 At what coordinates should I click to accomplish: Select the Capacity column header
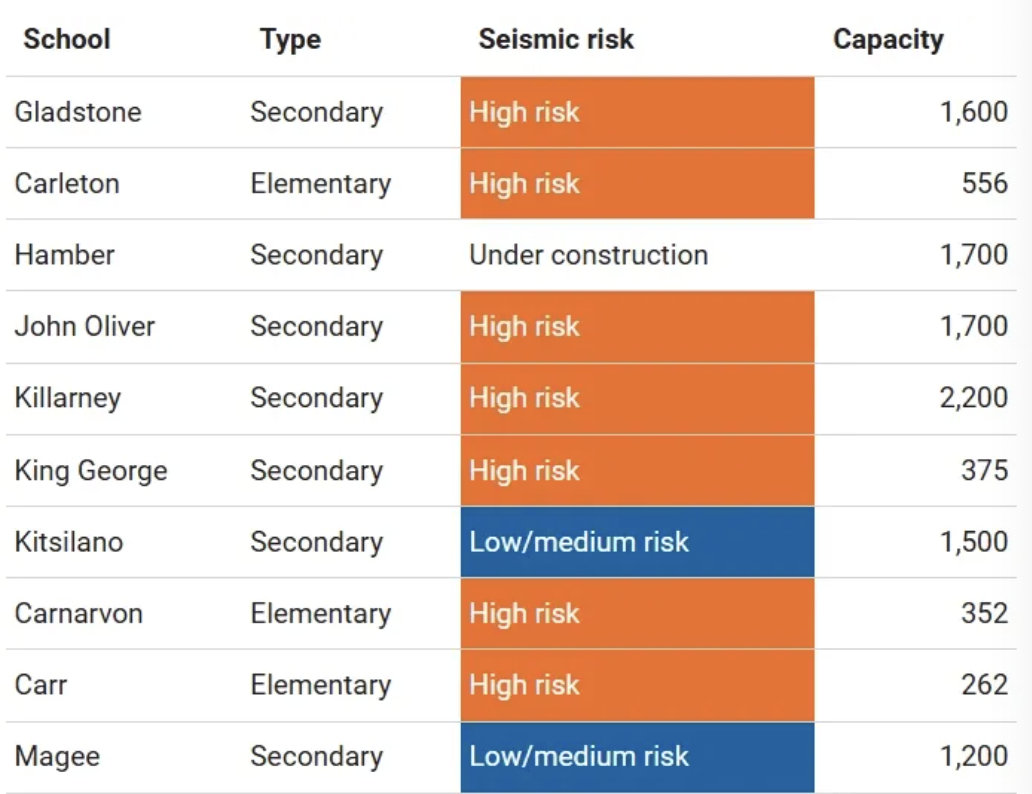888,40
